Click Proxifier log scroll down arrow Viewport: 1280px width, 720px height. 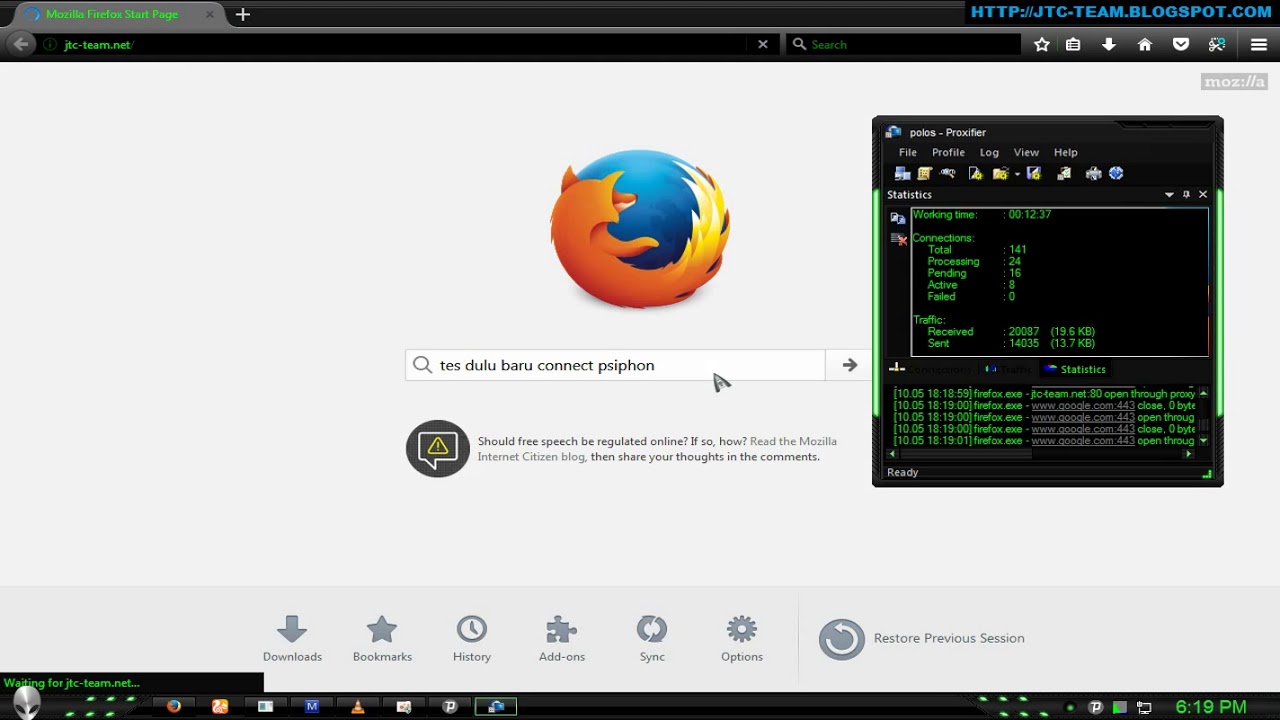(1203, 441)
